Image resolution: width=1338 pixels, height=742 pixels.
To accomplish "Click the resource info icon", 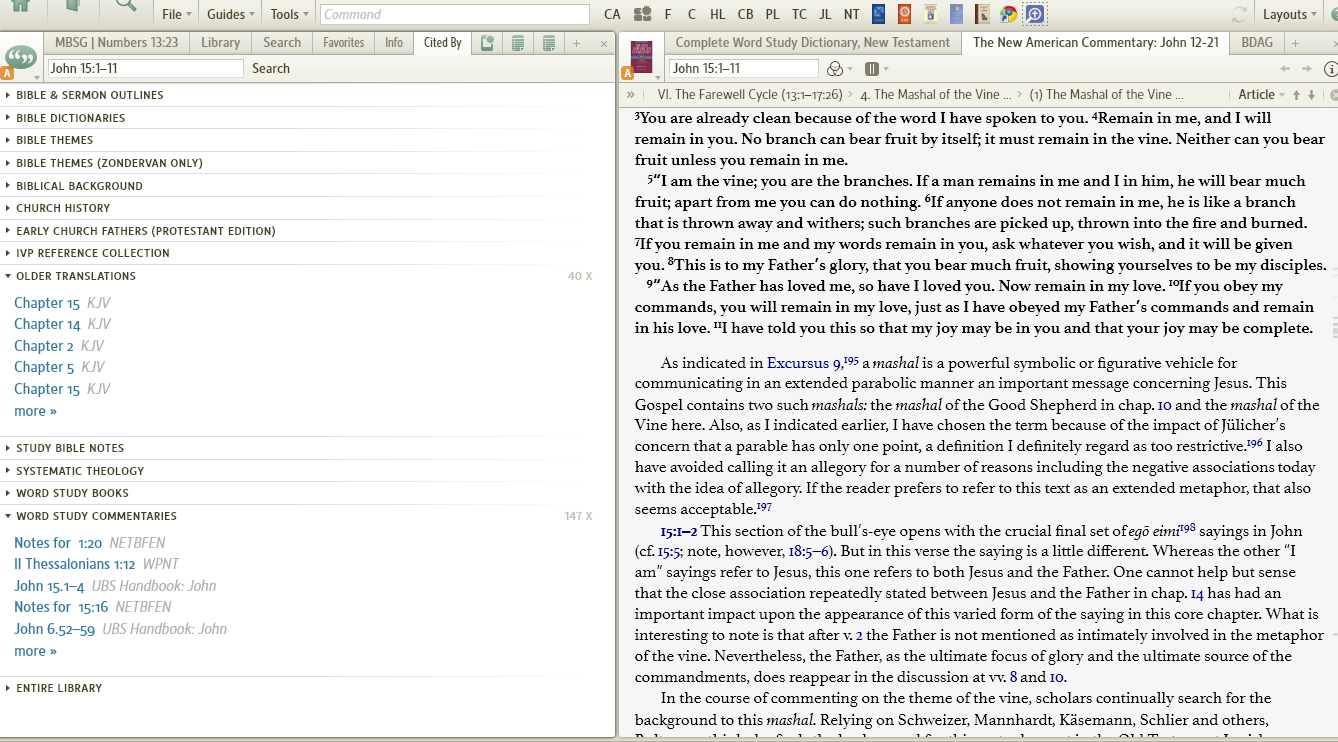I will point(1330,69).
